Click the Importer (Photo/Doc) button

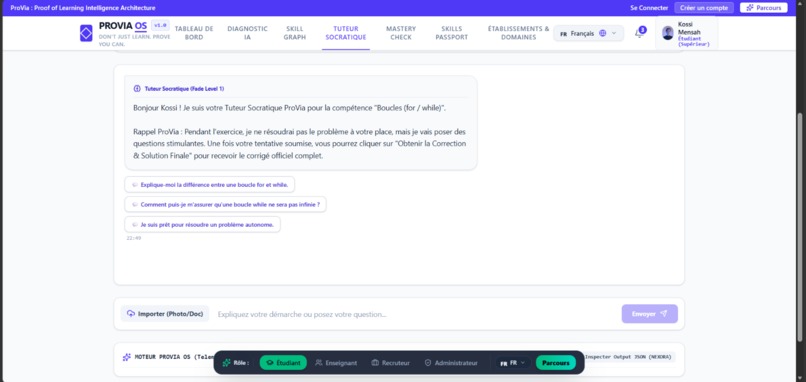click(165, 314)
